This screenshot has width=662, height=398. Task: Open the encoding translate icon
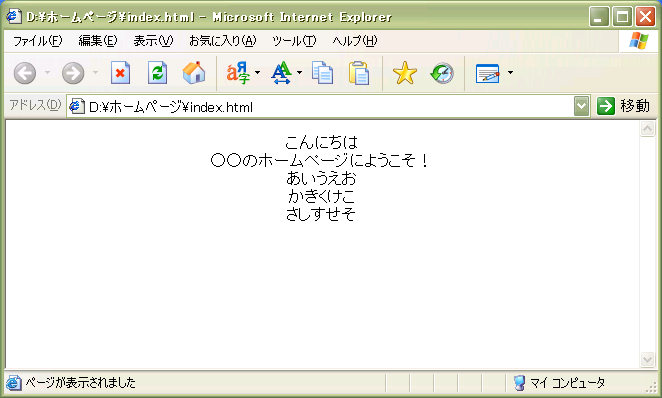coord(238,73)
